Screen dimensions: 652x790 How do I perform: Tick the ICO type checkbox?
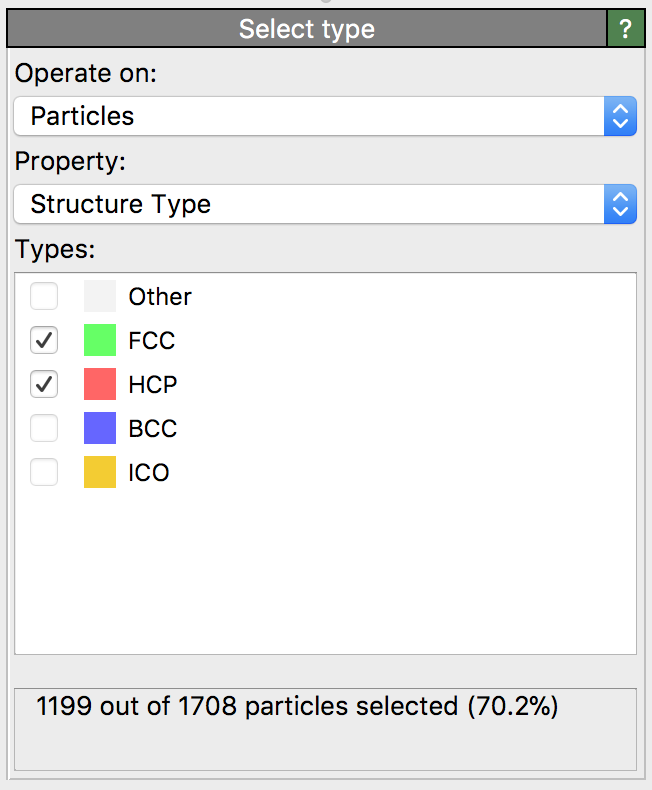pos(44,472)
